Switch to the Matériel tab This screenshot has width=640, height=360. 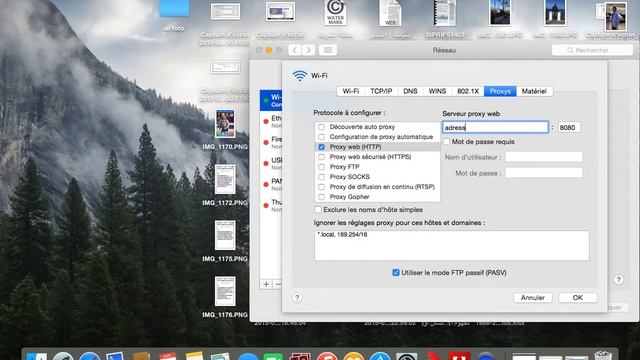534,91
